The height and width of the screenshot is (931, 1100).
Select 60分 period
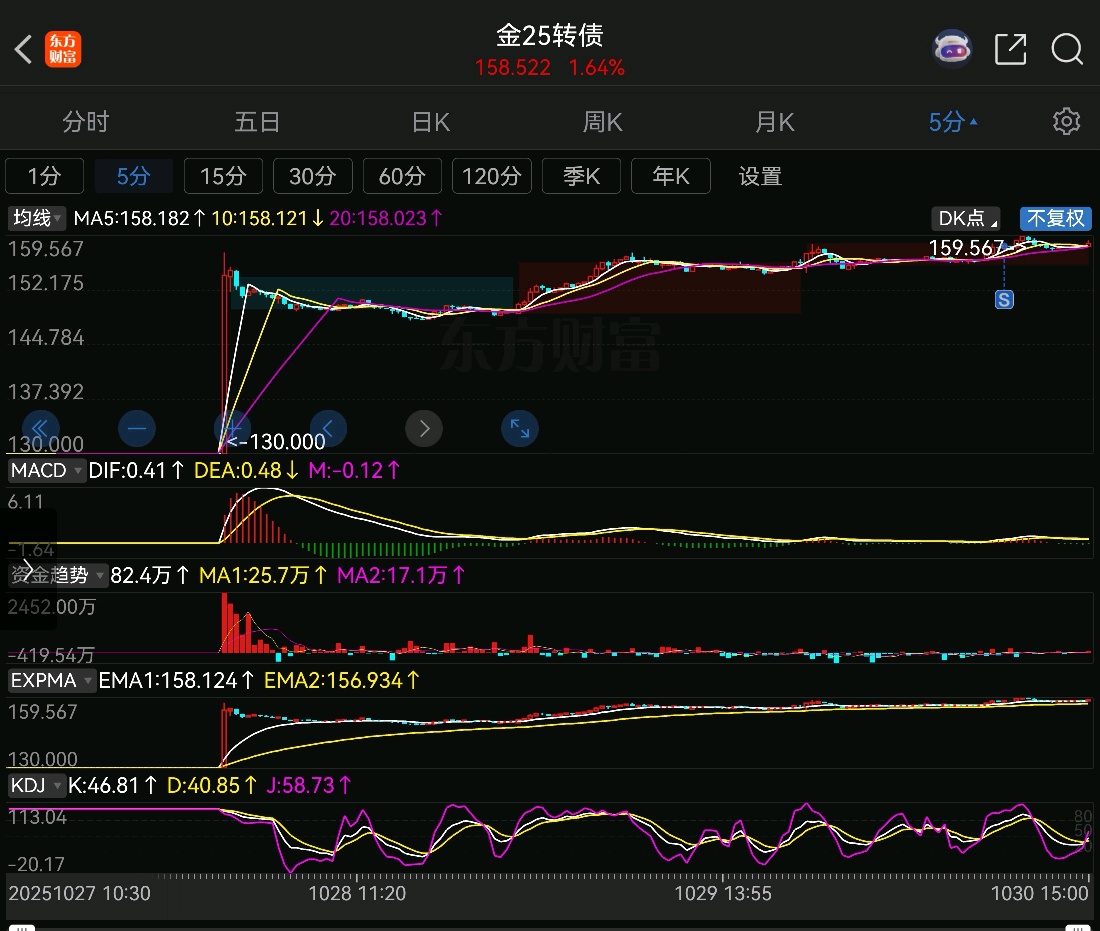click(402, 175)
